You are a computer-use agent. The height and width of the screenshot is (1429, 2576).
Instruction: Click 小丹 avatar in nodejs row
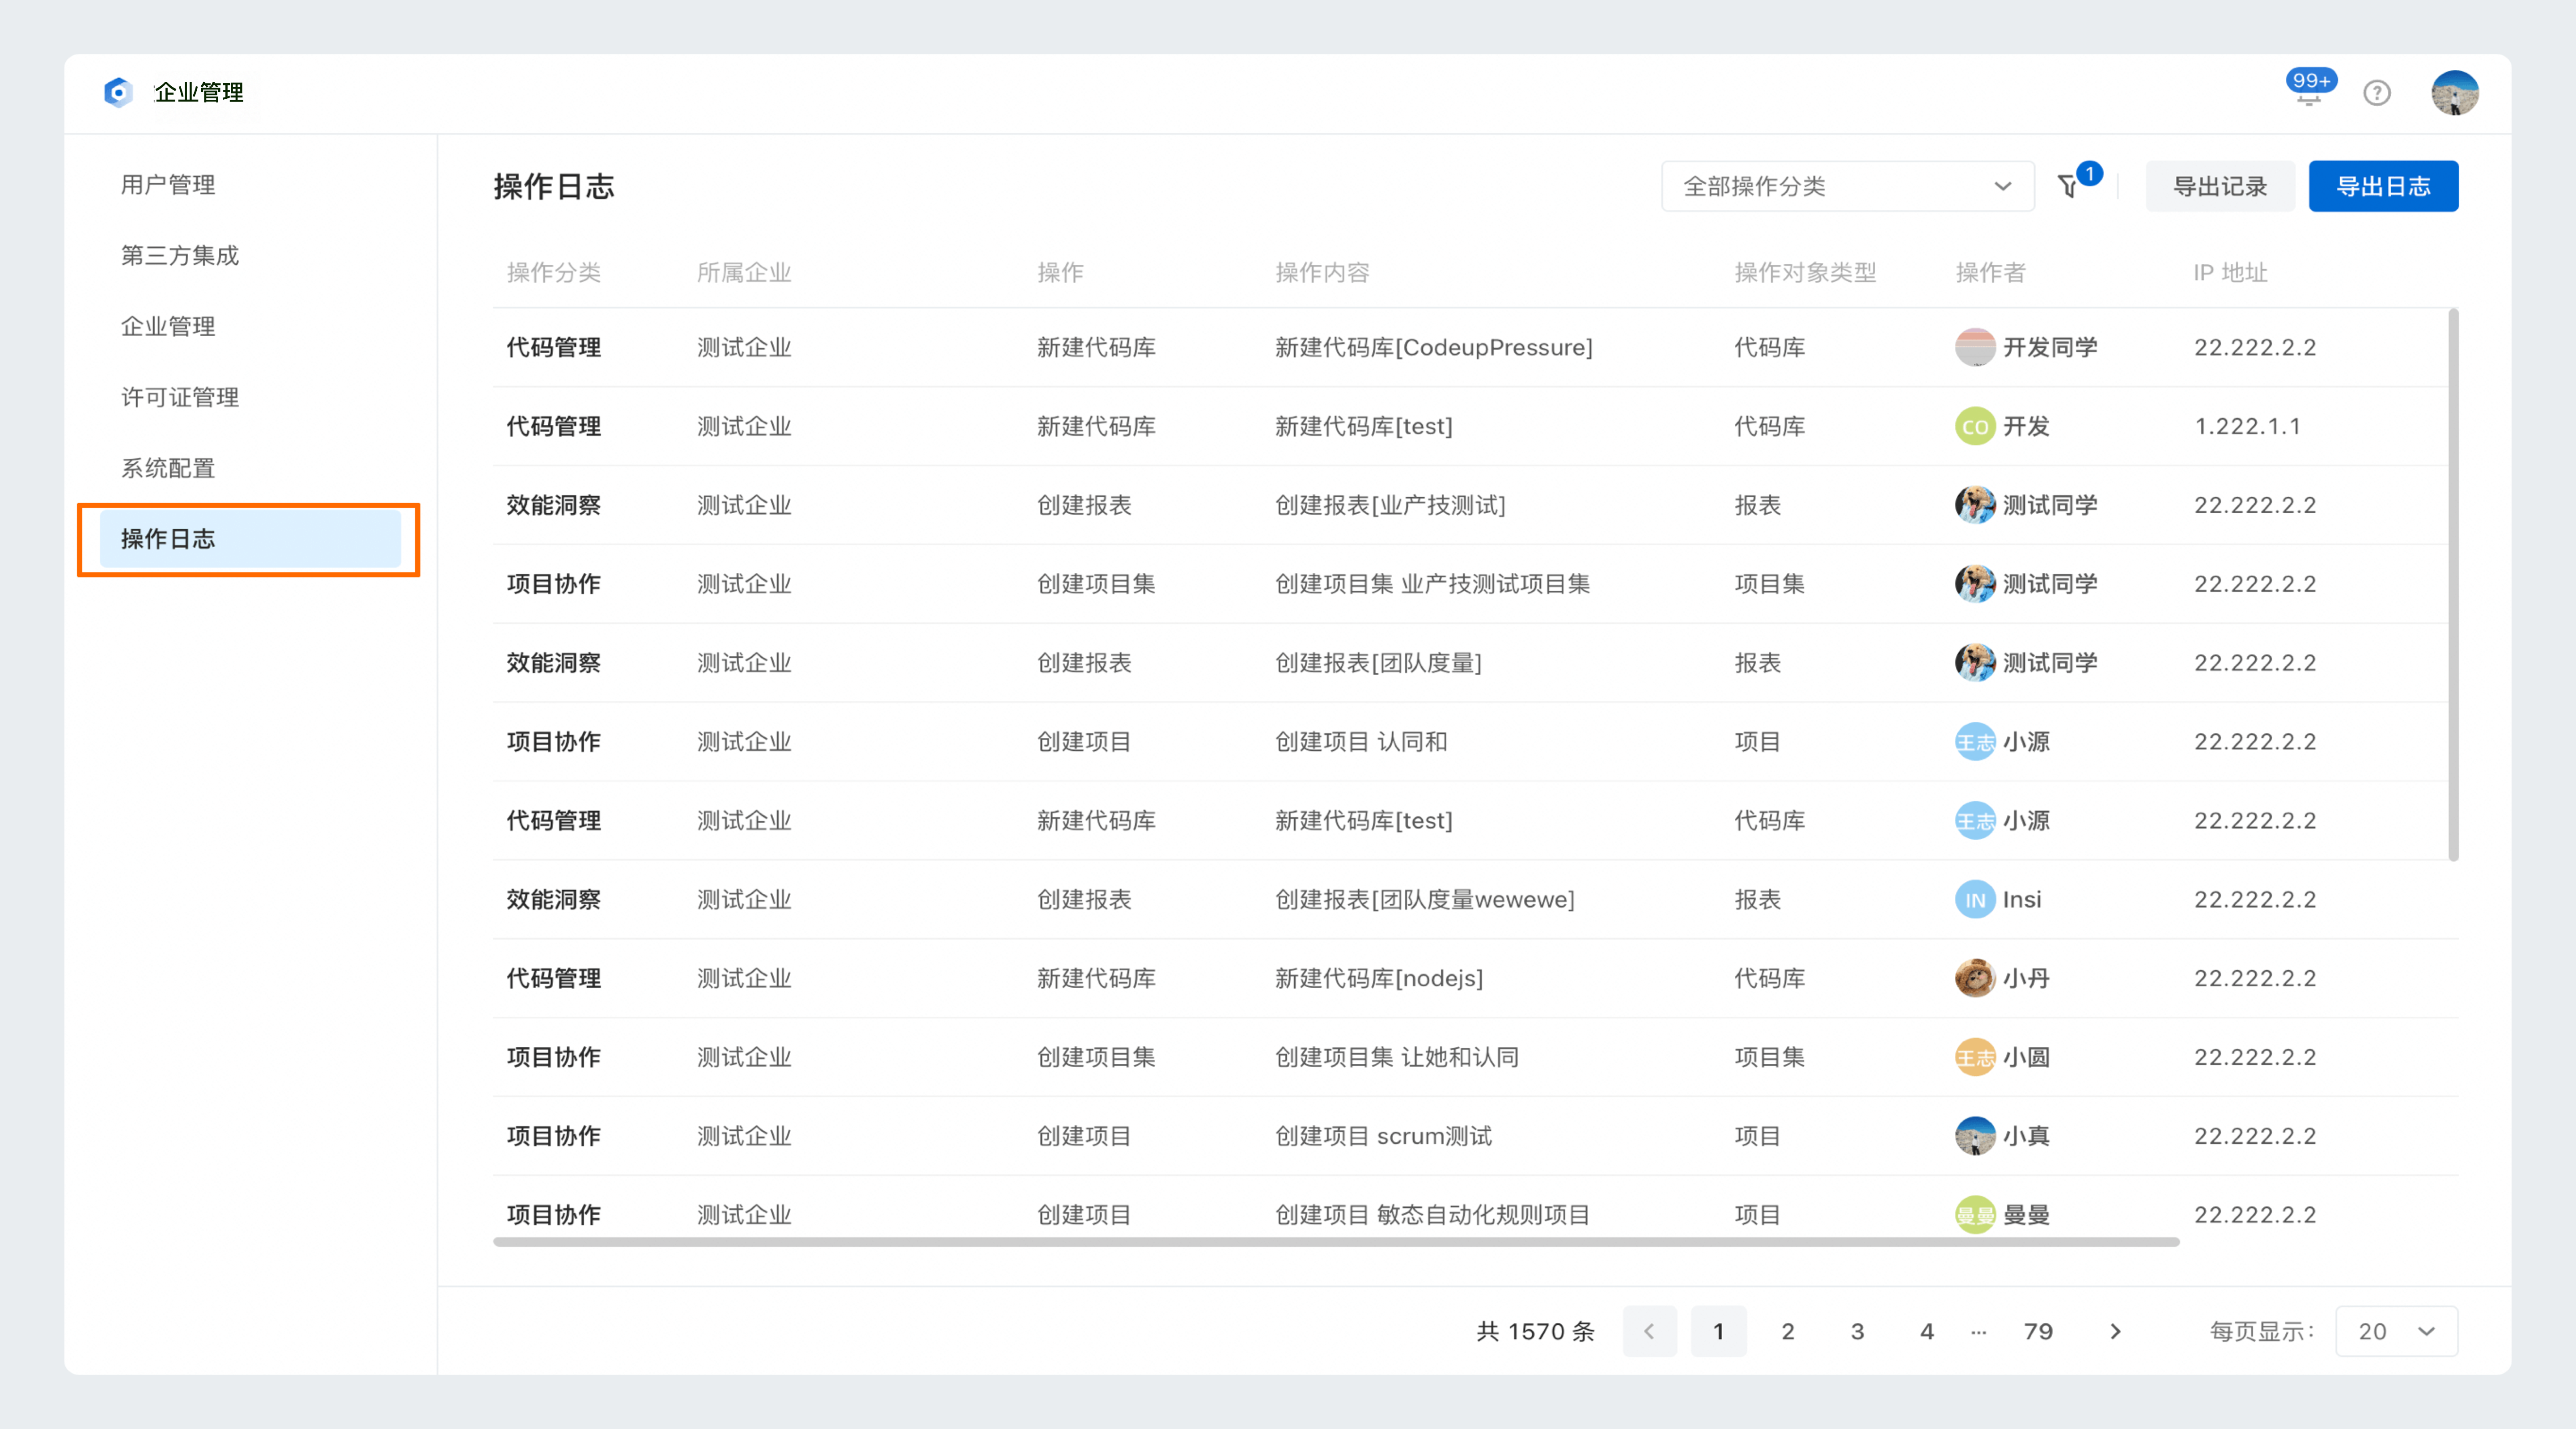click(x=1975, y=978)
